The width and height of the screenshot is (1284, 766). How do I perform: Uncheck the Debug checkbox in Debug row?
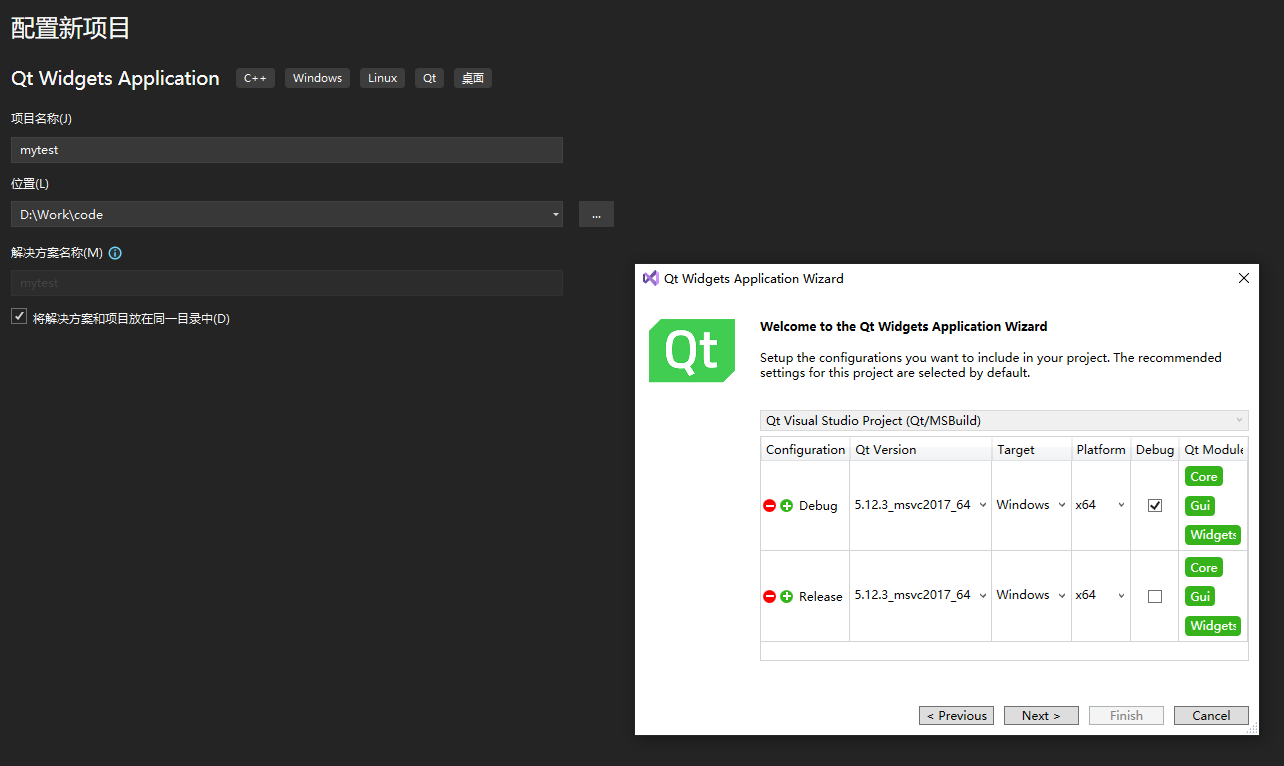(x=1155, y=506)
